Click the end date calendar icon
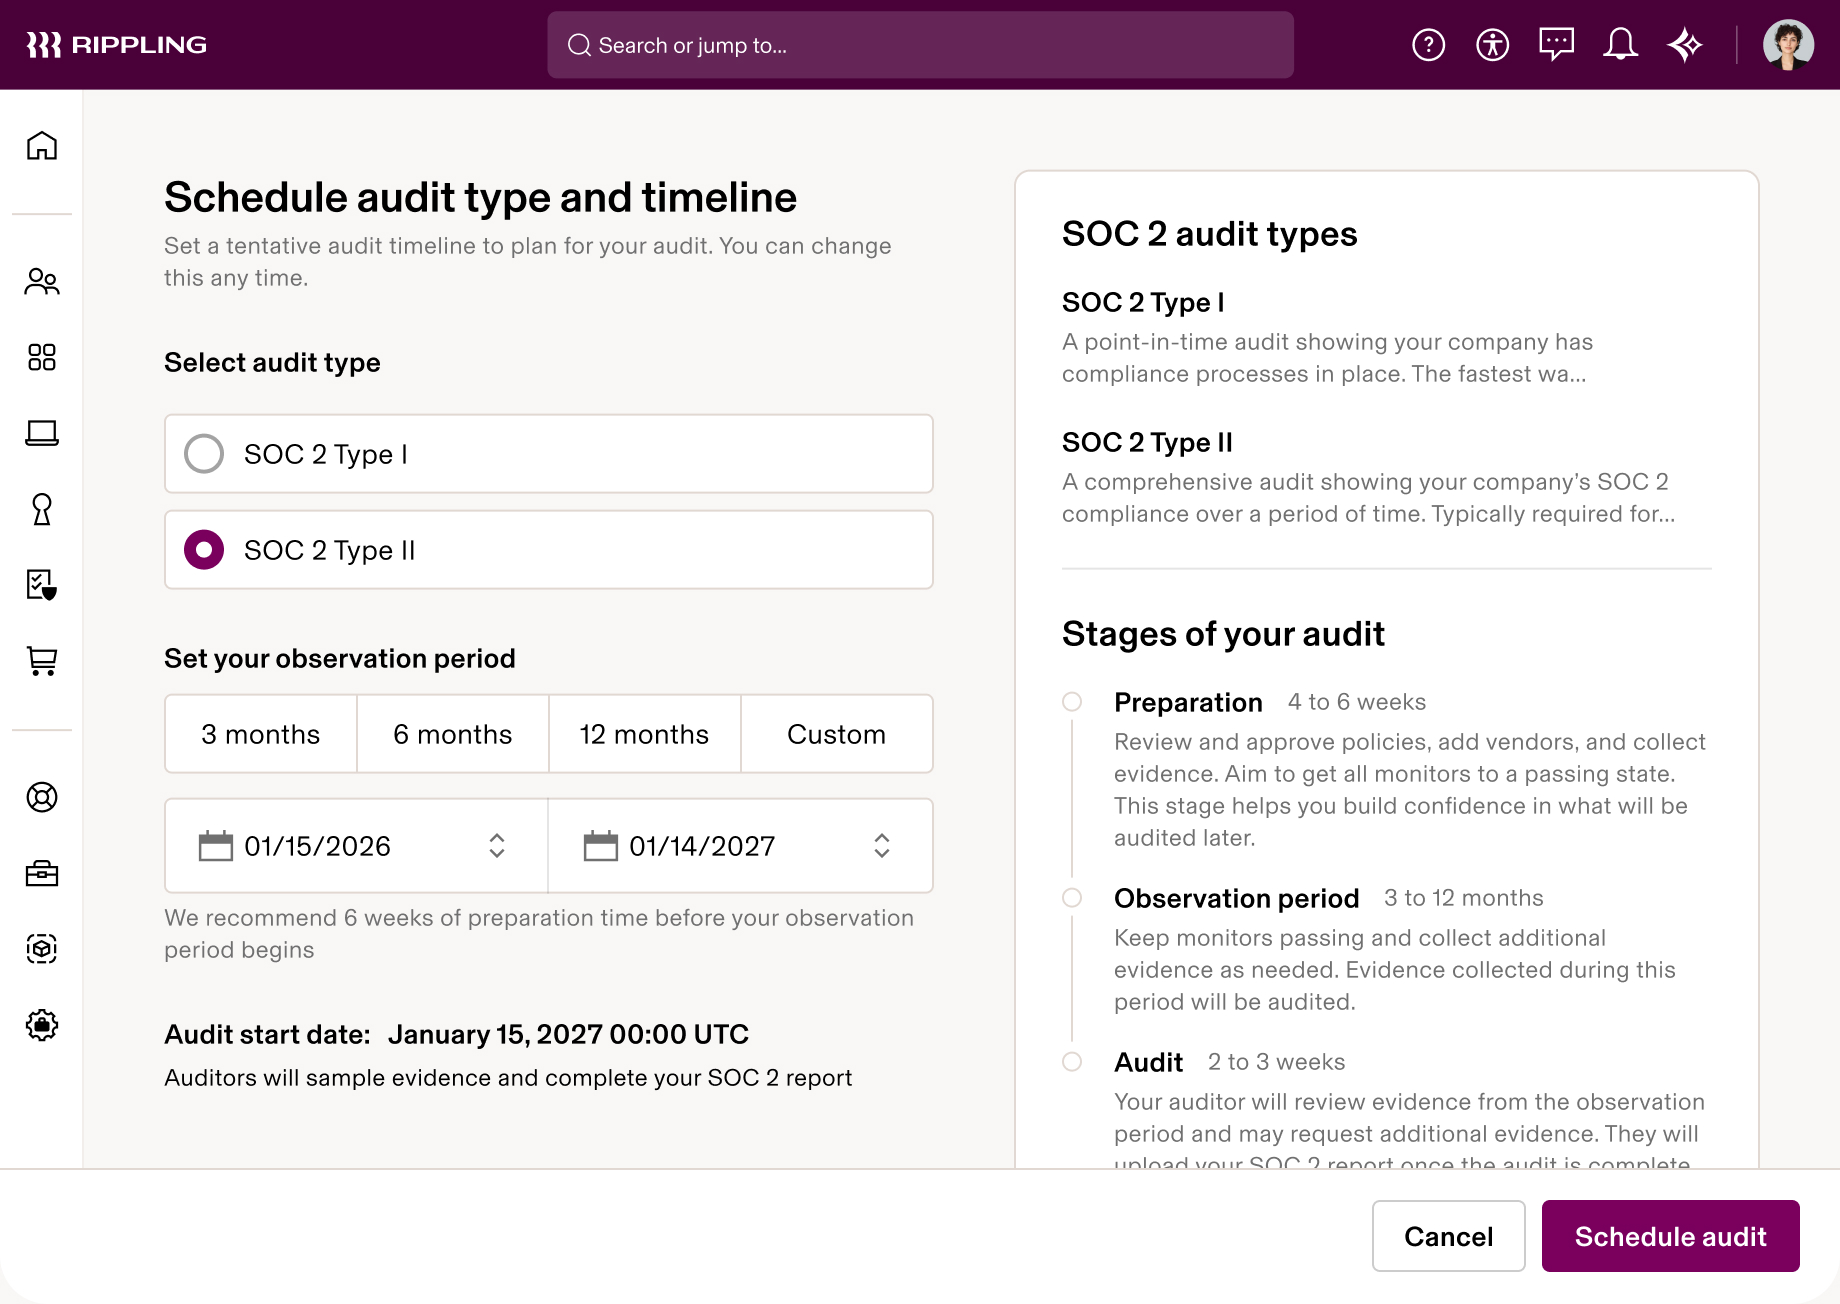The height and width of the screenshot is (1304, 1840). 600,846
